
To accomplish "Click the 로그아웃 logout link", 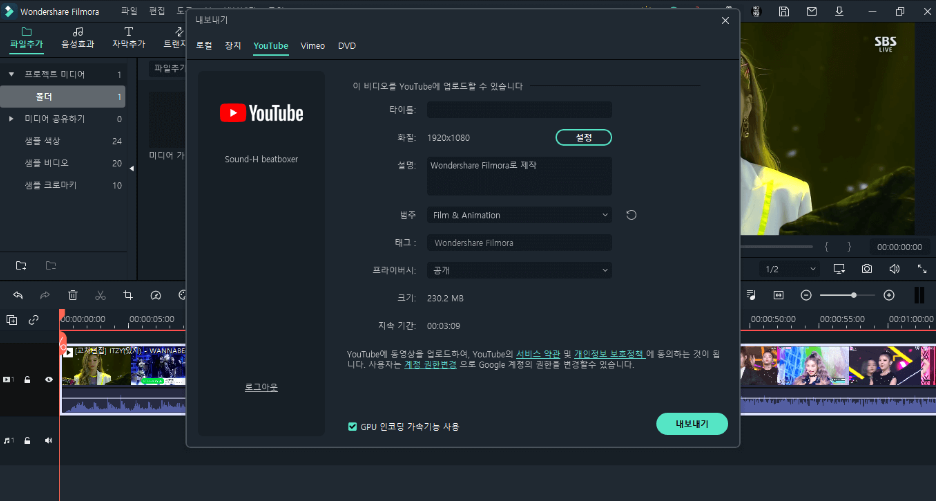I will pyautogui.click(x=261, y=387).
